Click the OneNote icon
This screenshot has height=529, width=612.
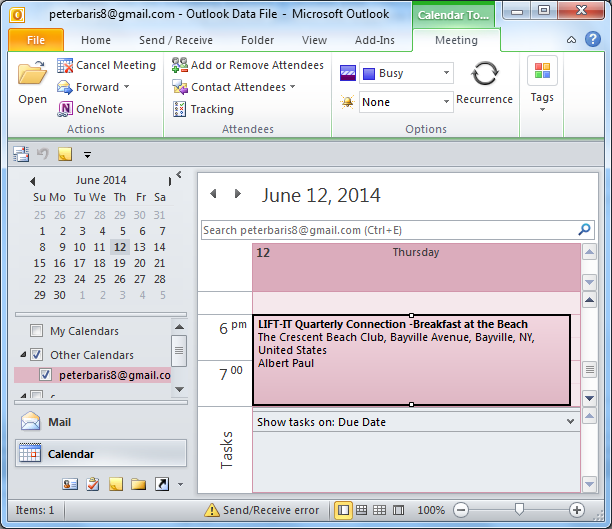65,109
